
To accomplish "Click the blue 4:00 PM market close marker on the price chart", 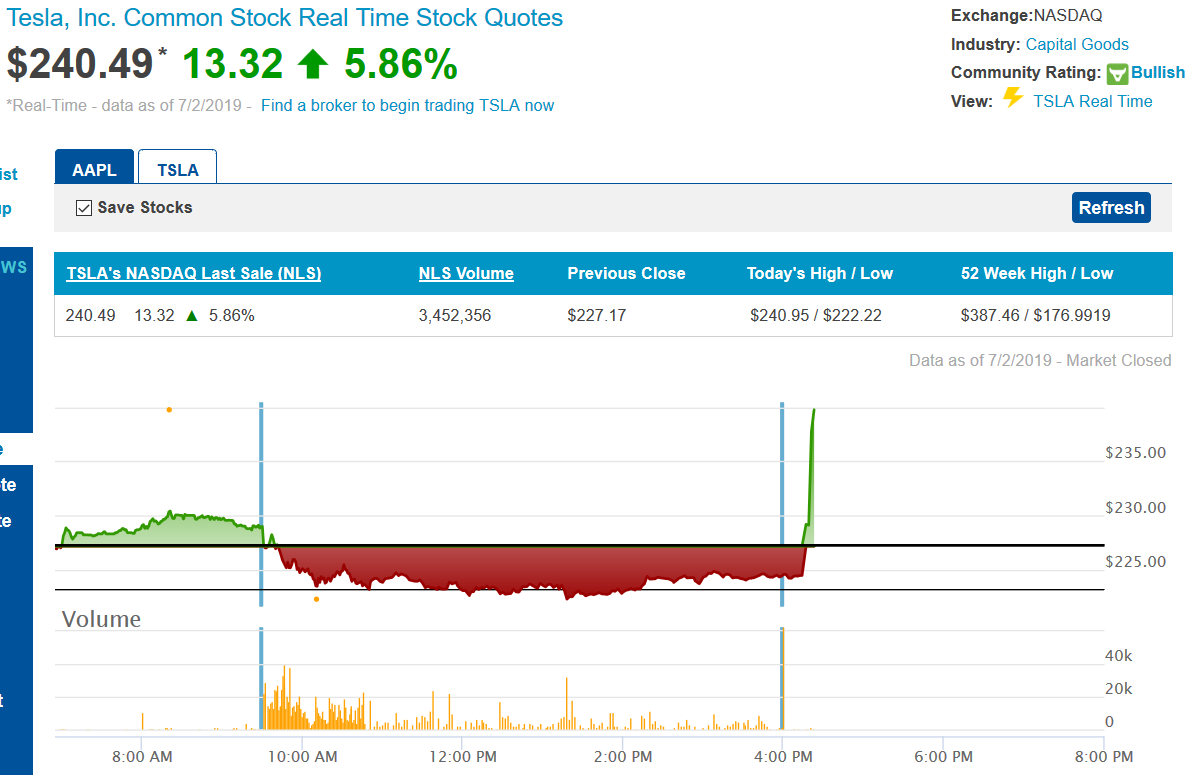I will coord(782,504).
